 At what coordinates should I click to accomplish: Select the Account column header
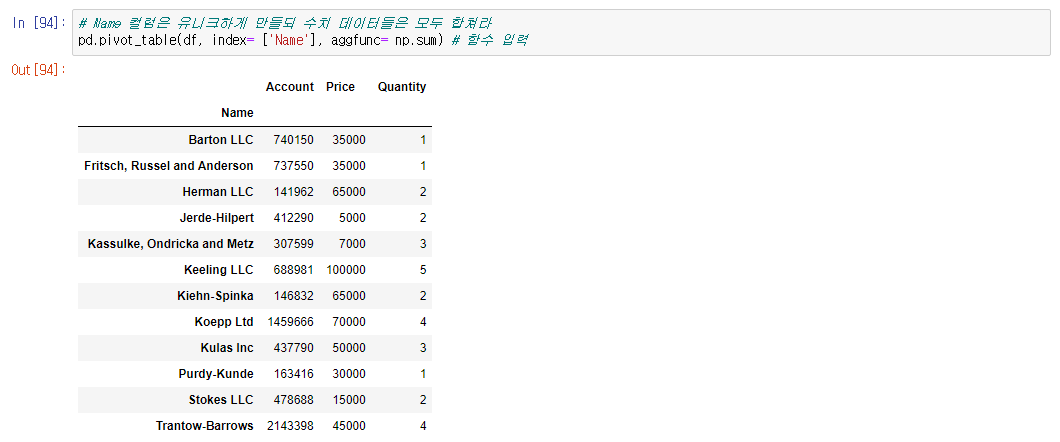pyautogui.click(x=290, y=87)
